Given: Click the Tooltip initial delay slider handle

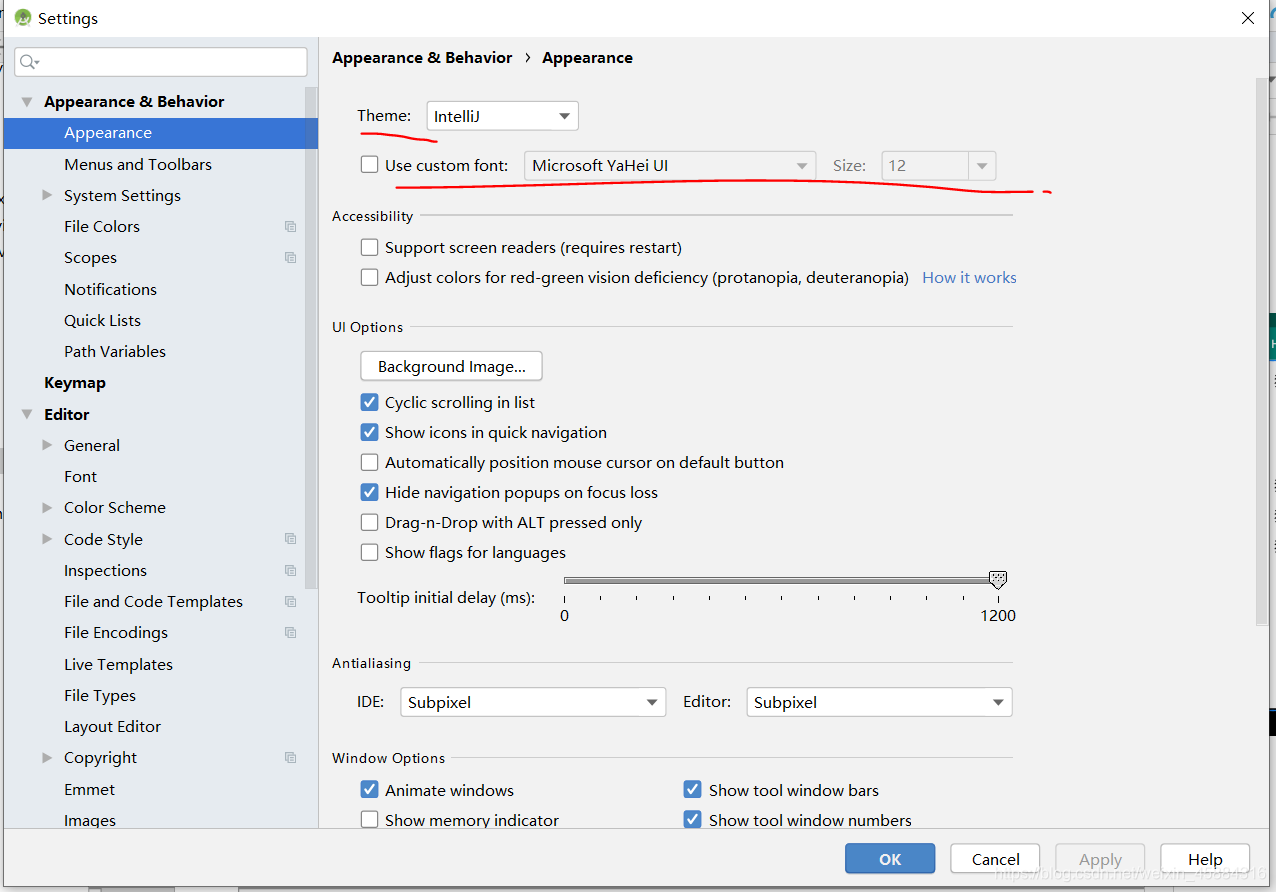Looking at the screenshot, I should 997,580.
